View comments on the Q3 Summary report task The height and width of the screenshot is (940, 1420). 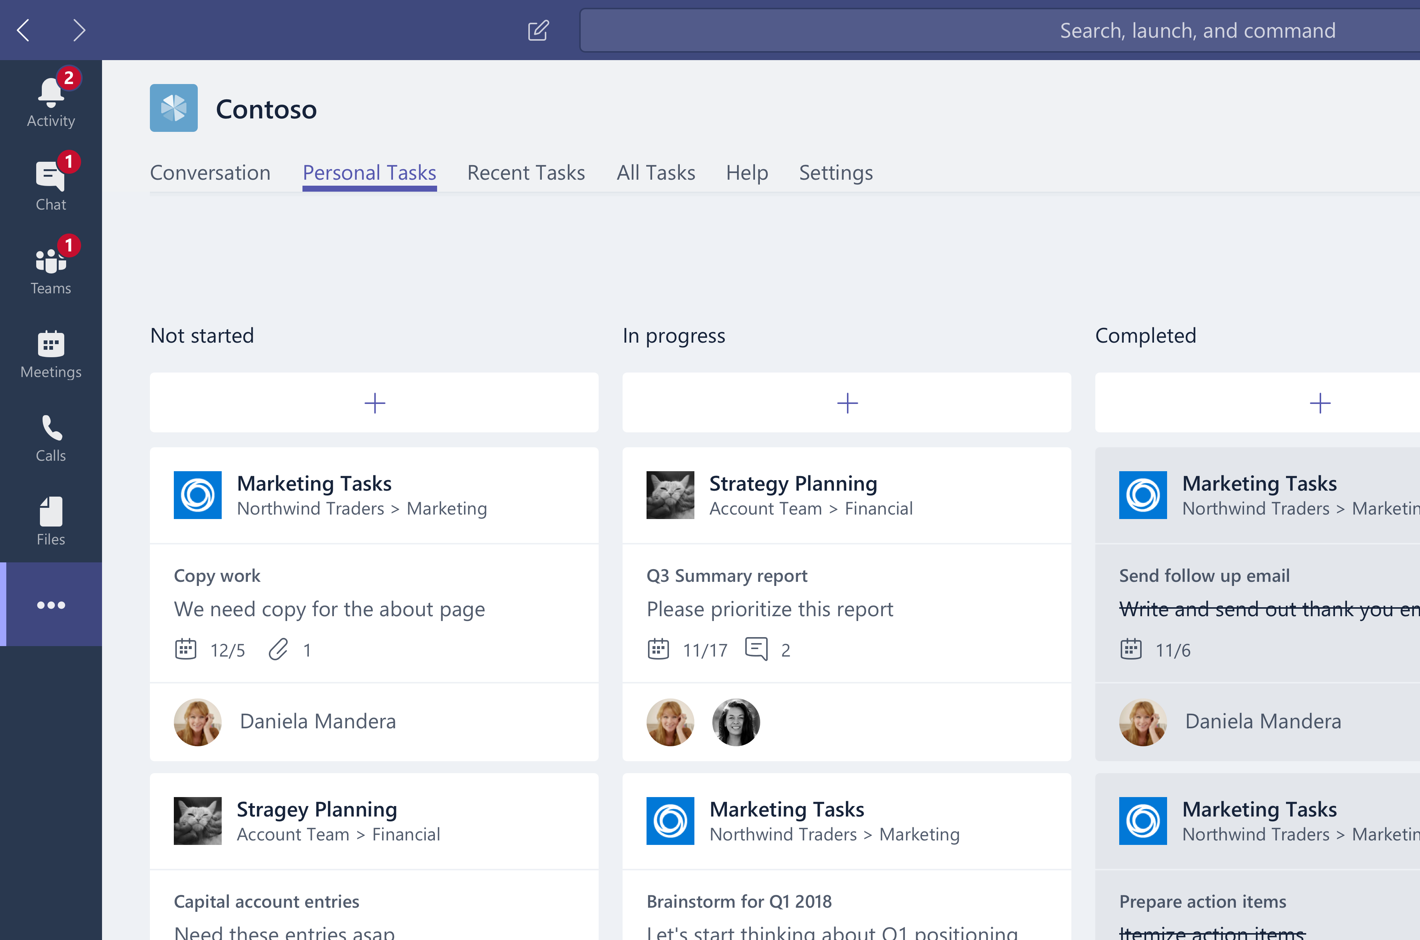tap(758, 649)
